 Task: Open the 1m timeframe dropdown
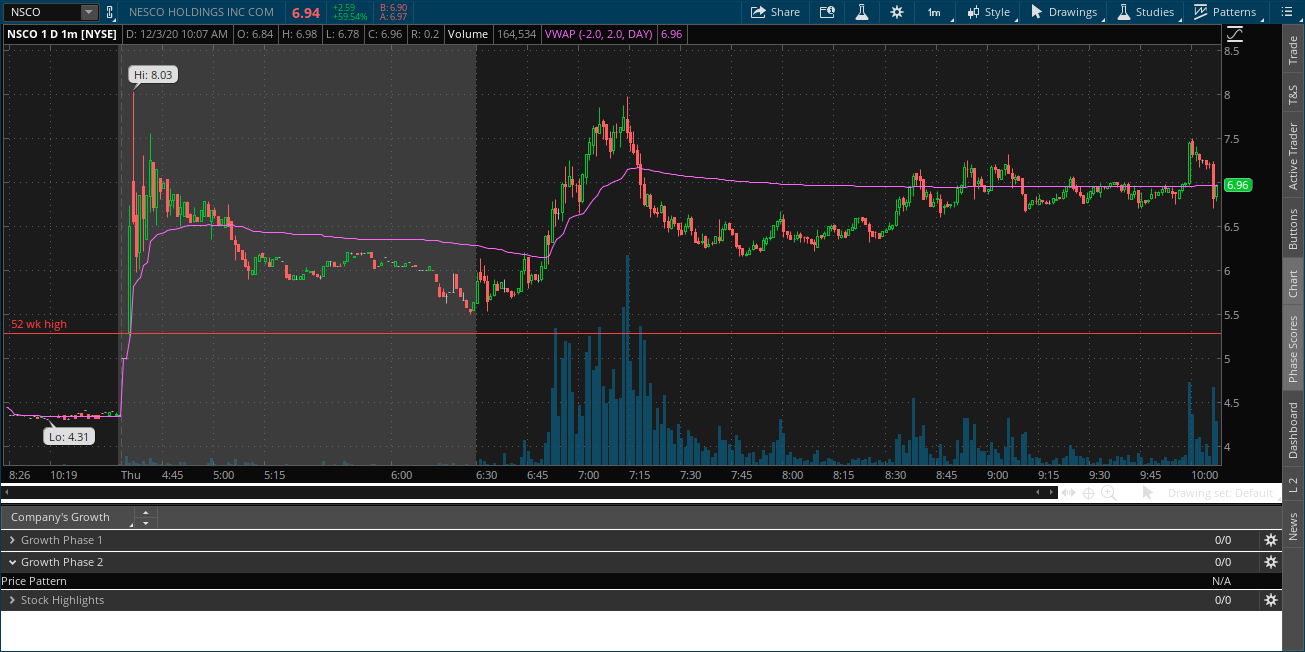933,12
